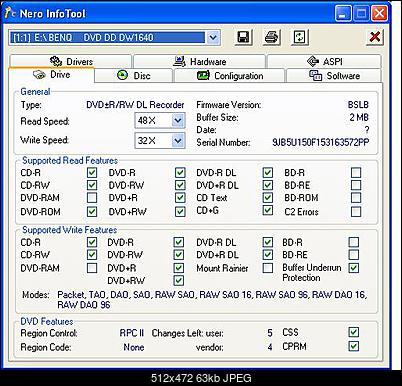Toggle the BD-ROM read checkbox
402x386 pixels.
(356, 198)
